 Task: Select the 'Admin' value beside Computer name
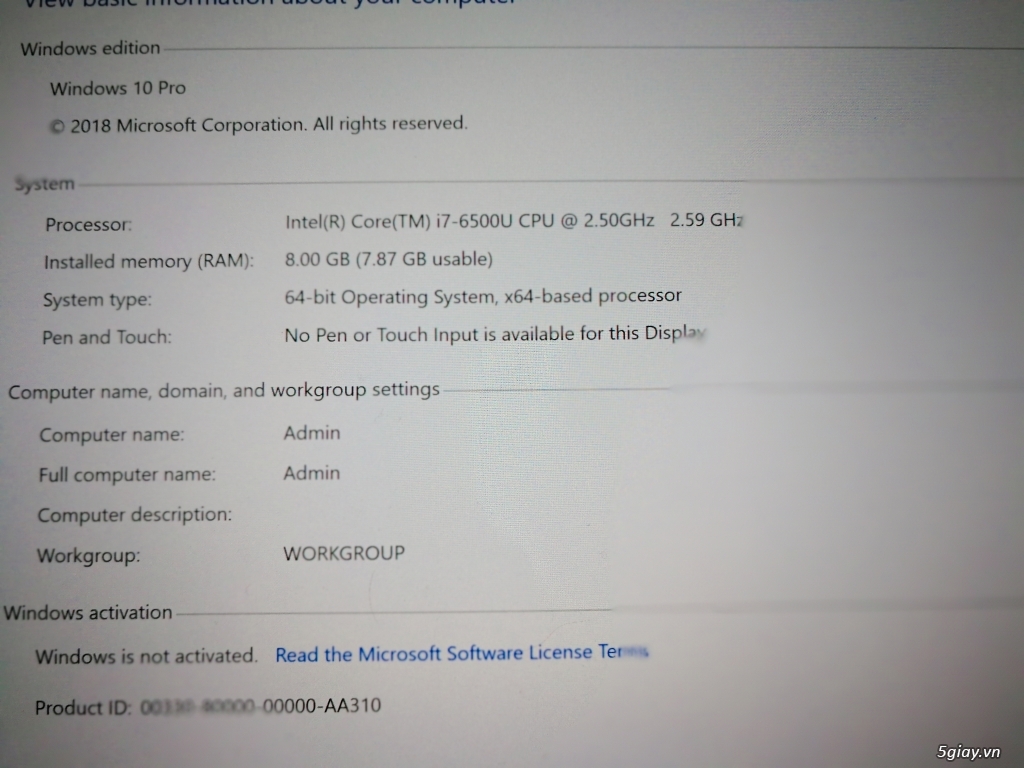(x=312, y=433)
